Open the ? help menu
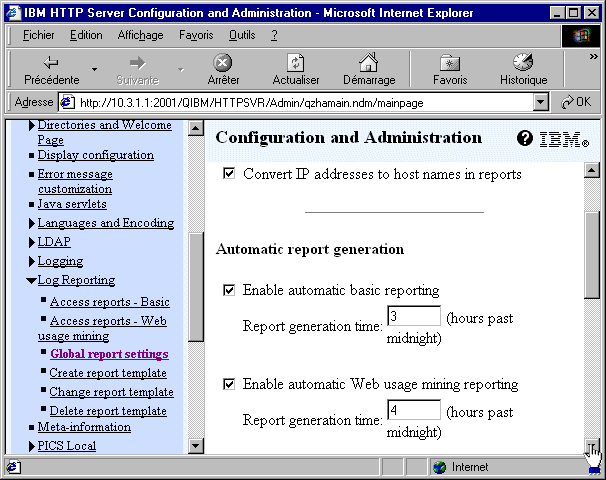This screenshot has width=606, height=480. click(x=274, y=35)
